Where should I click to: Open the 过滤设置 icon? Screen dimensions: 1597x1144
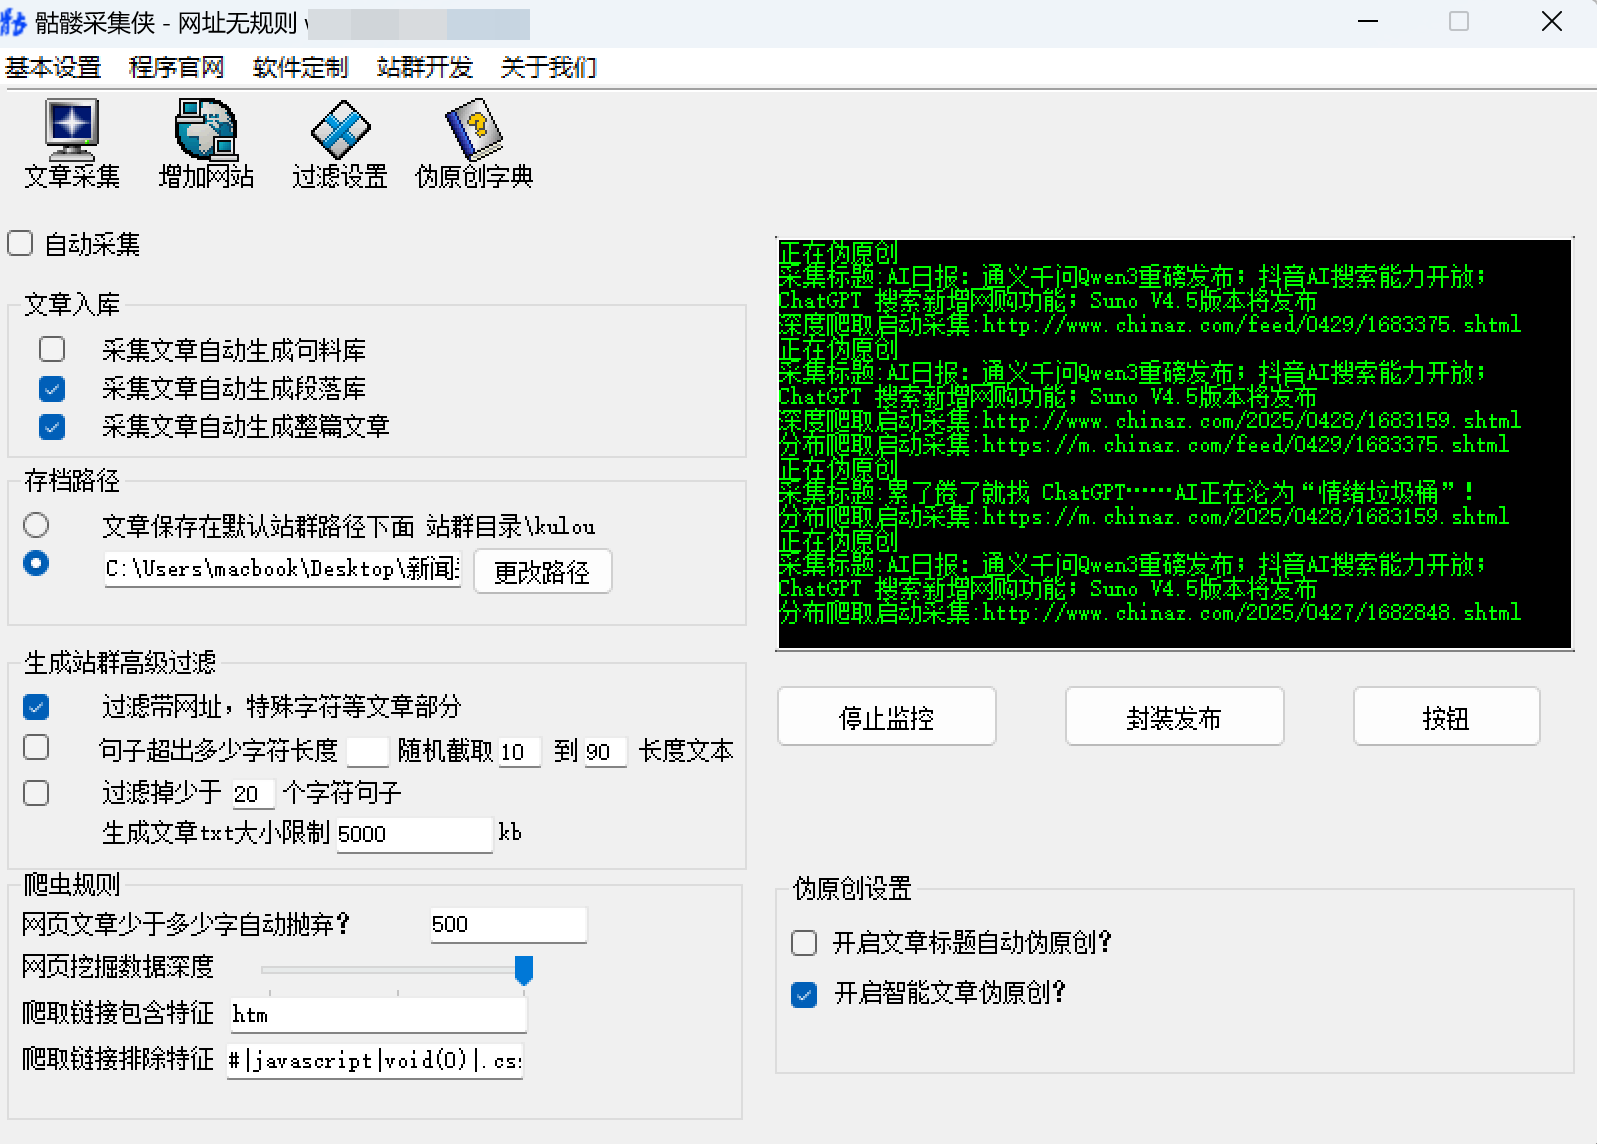click(x=340, y=144)
